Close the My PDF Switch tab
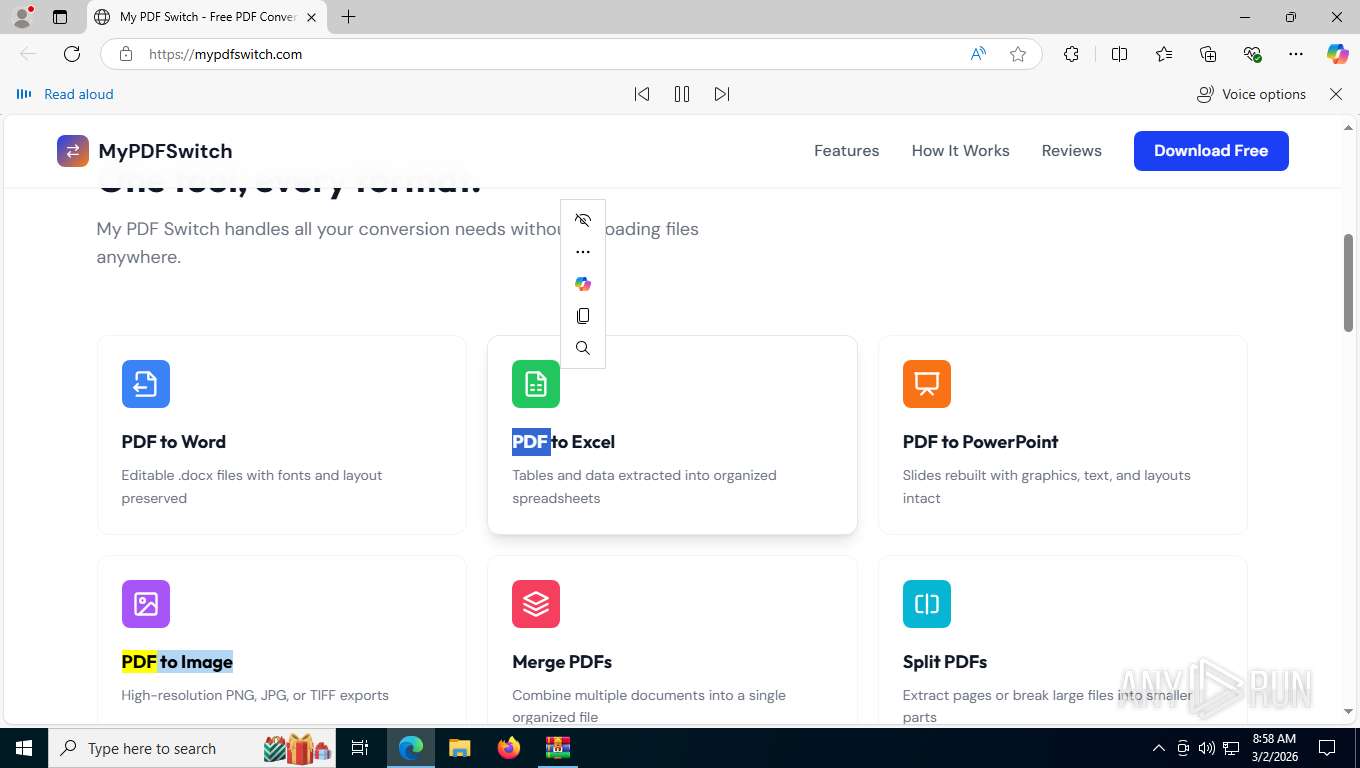 [x=311, y=17]
